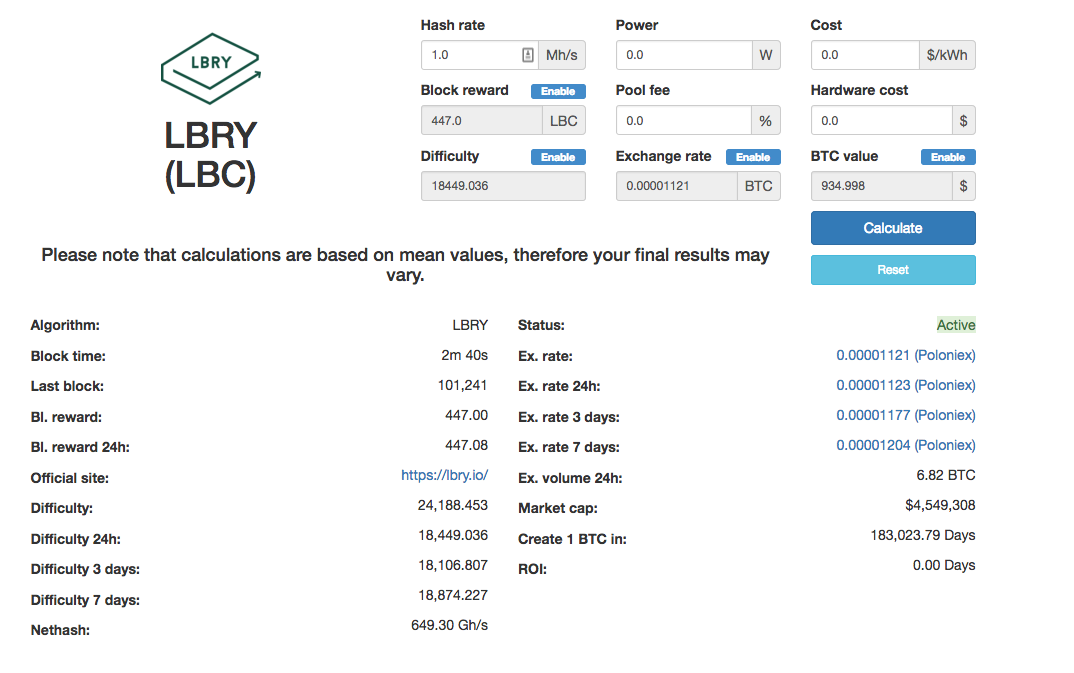Click the Create 1 BTC value 183,023.79 Days
Viewport: 1074px width, 673px height.
tap(923, 535)
